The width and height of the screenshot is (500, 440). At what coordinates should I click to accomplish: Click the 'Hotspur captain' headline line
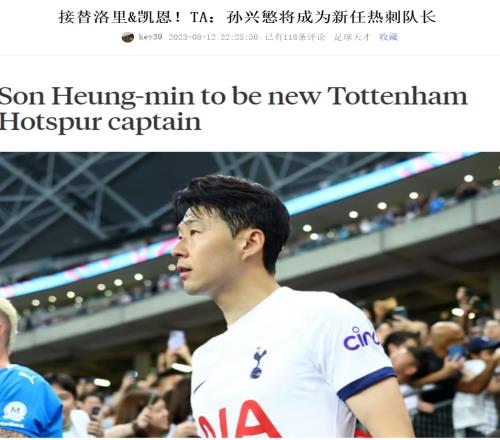pos(100,122)
